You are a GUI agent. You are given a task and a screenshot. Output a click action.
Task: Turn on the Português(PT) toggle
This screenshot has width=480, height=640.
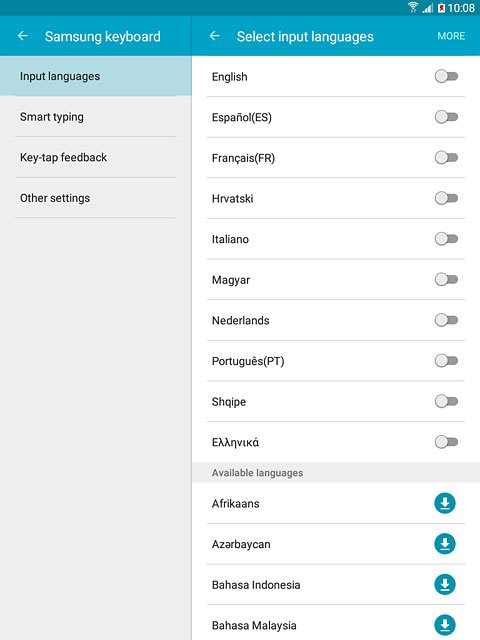coord(446,360)
